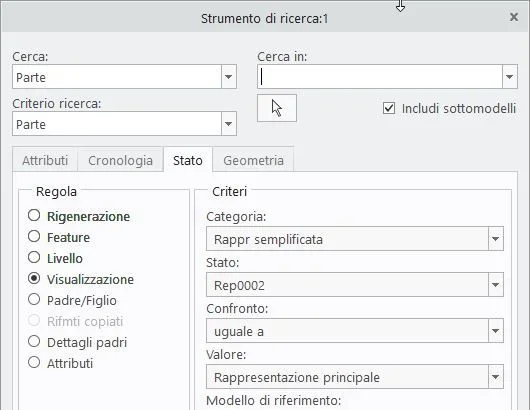Open the Cronologia tab

120,160
